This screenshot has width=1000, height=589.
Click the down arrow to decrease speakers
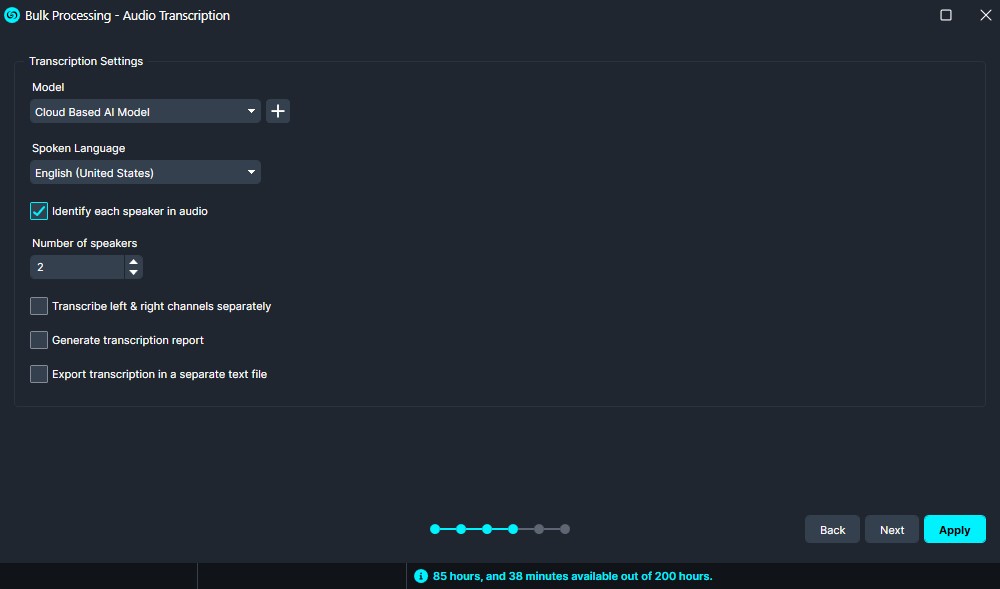tap(133, 271)
